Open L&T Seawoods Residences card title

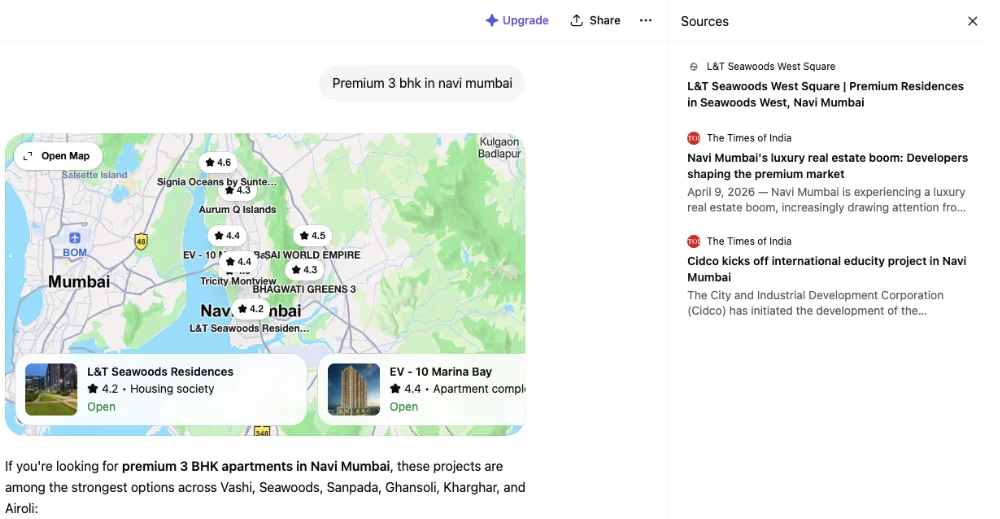[160, 372]
